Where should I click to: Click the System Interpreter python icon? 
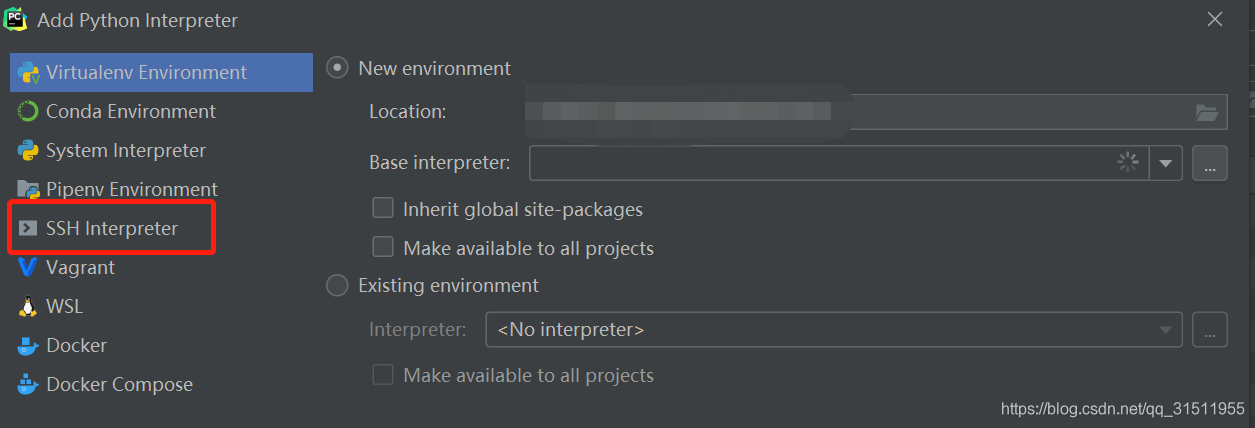(x=28, y=151)
